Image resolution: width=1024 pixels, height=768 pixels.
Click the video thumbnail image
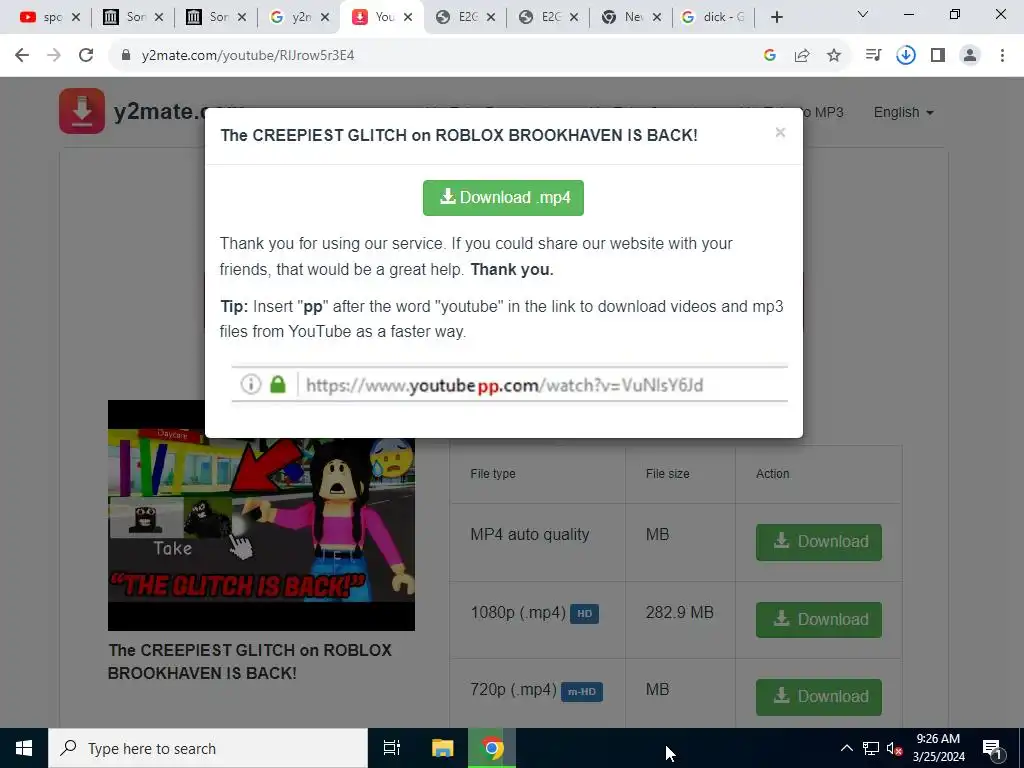(x=261, y=515)
